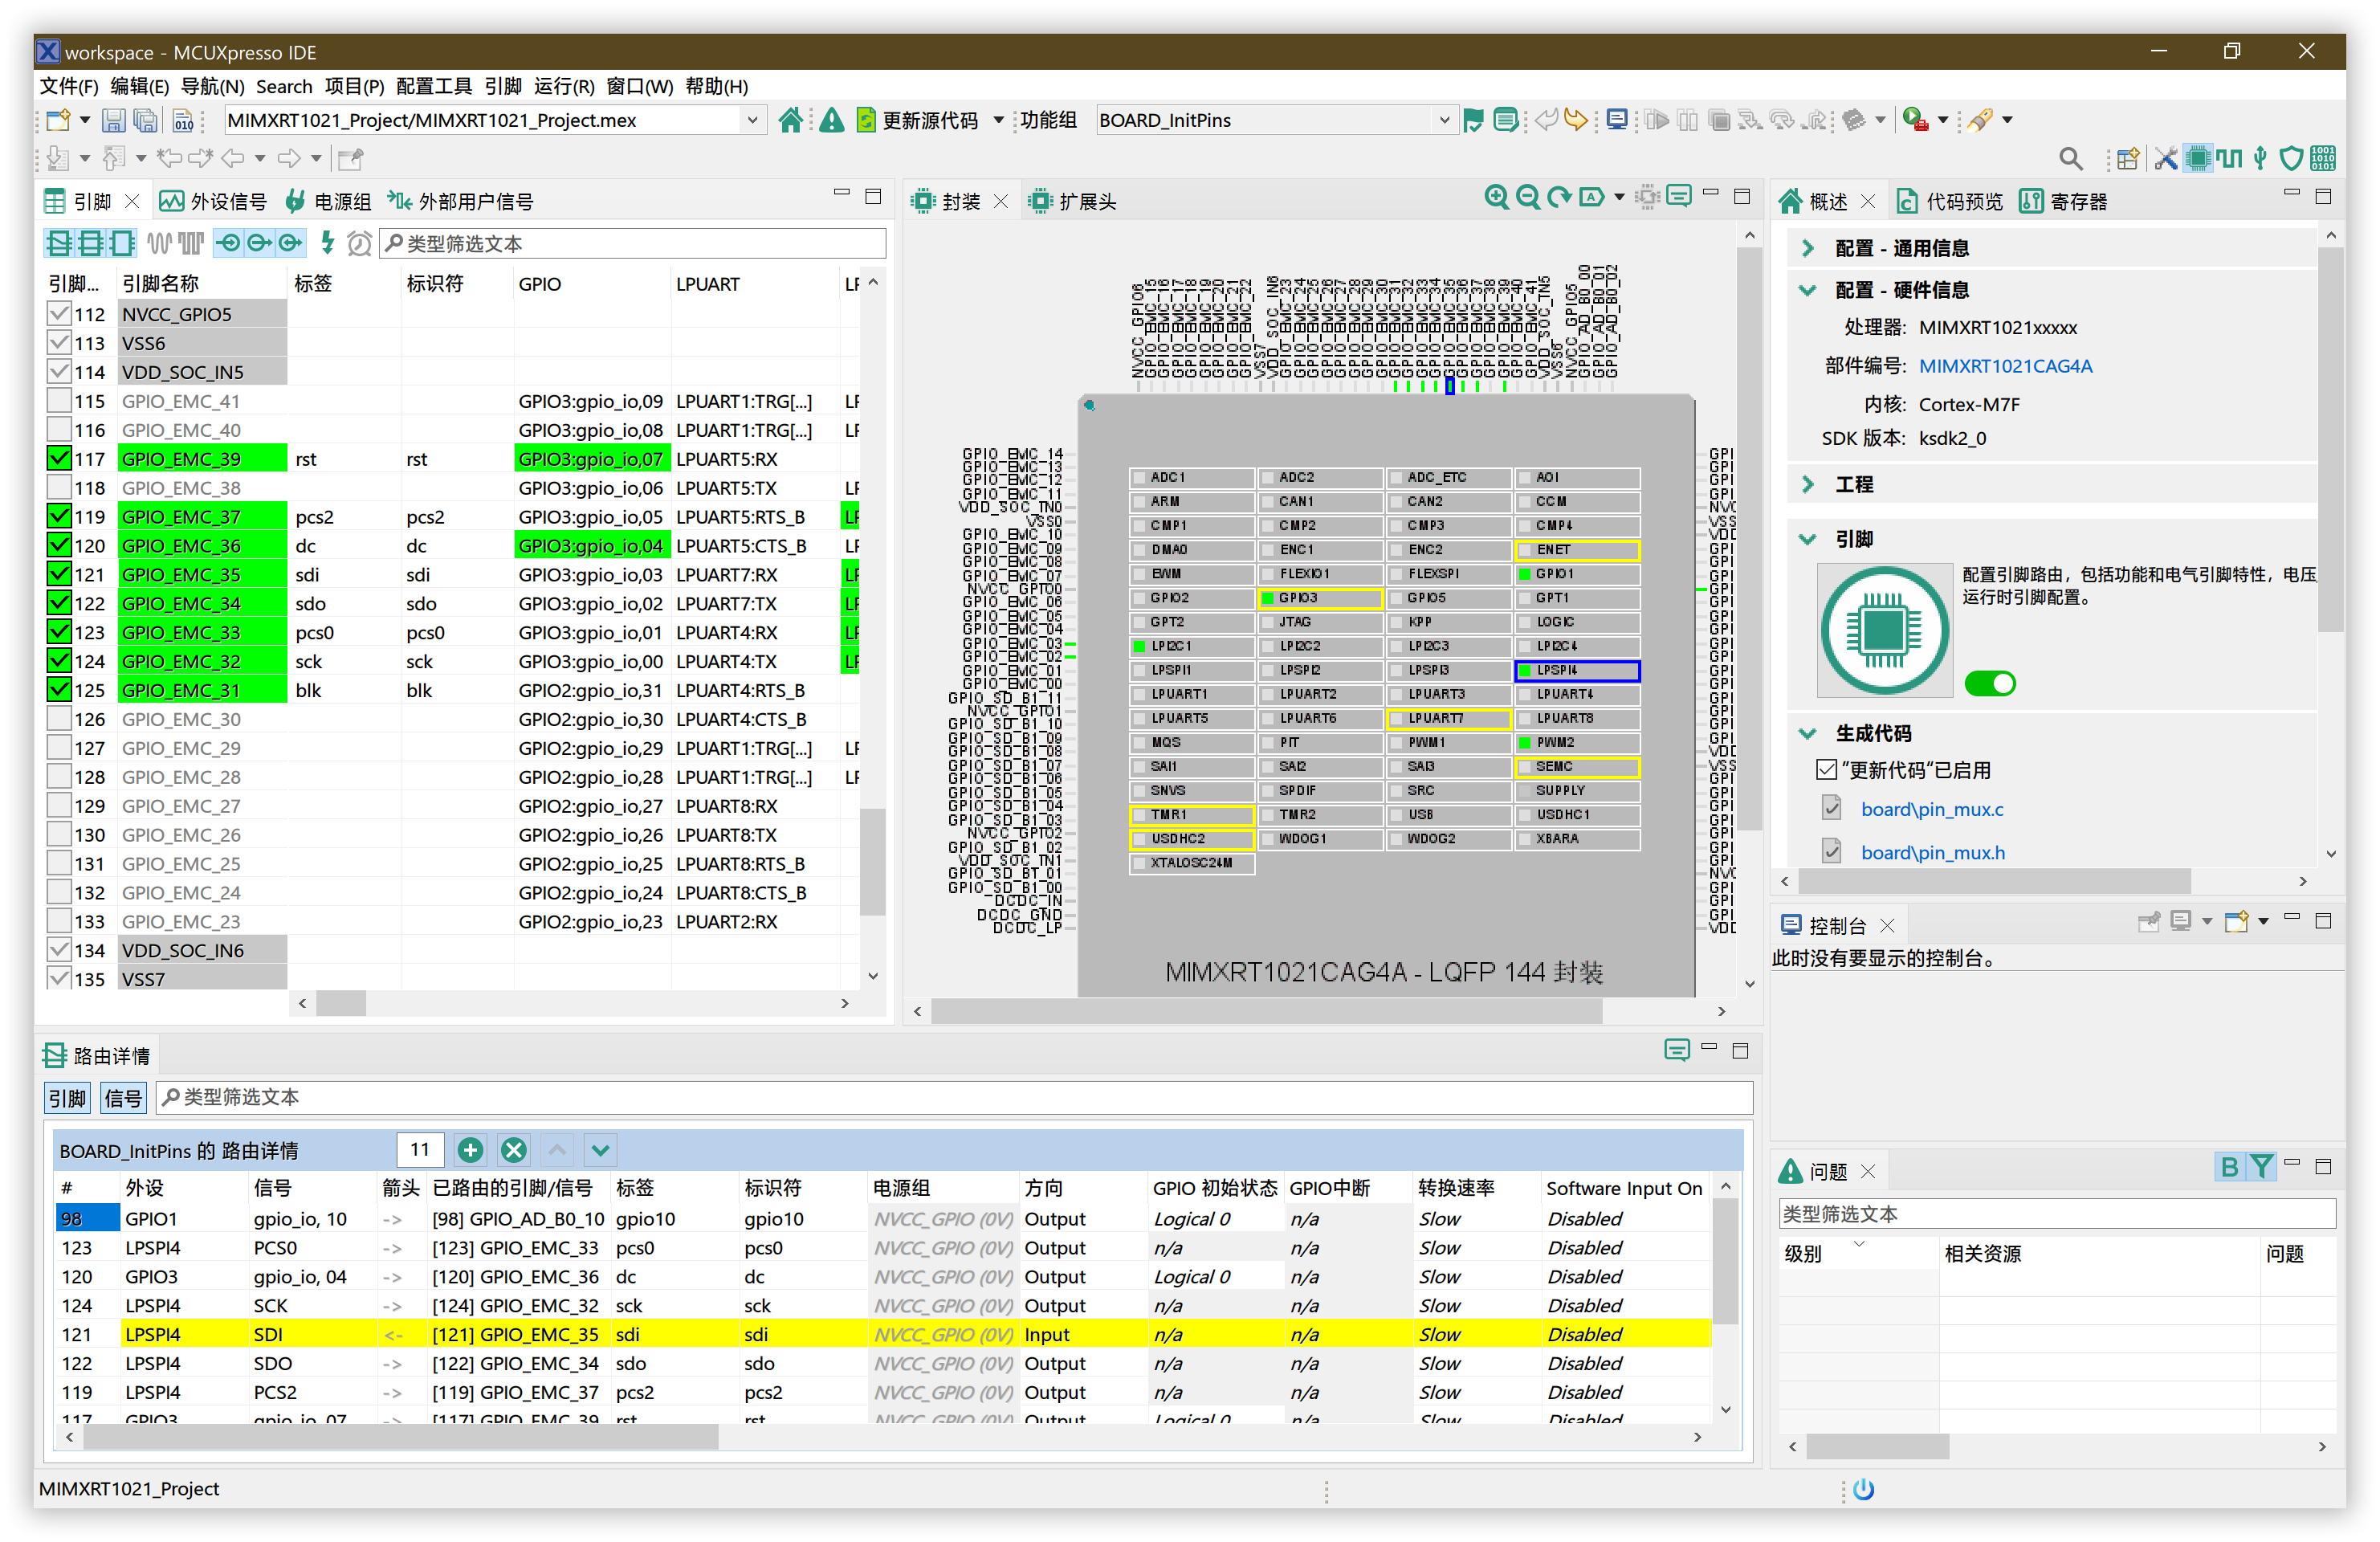Zoom out of the package view

tap(1527, 197)
